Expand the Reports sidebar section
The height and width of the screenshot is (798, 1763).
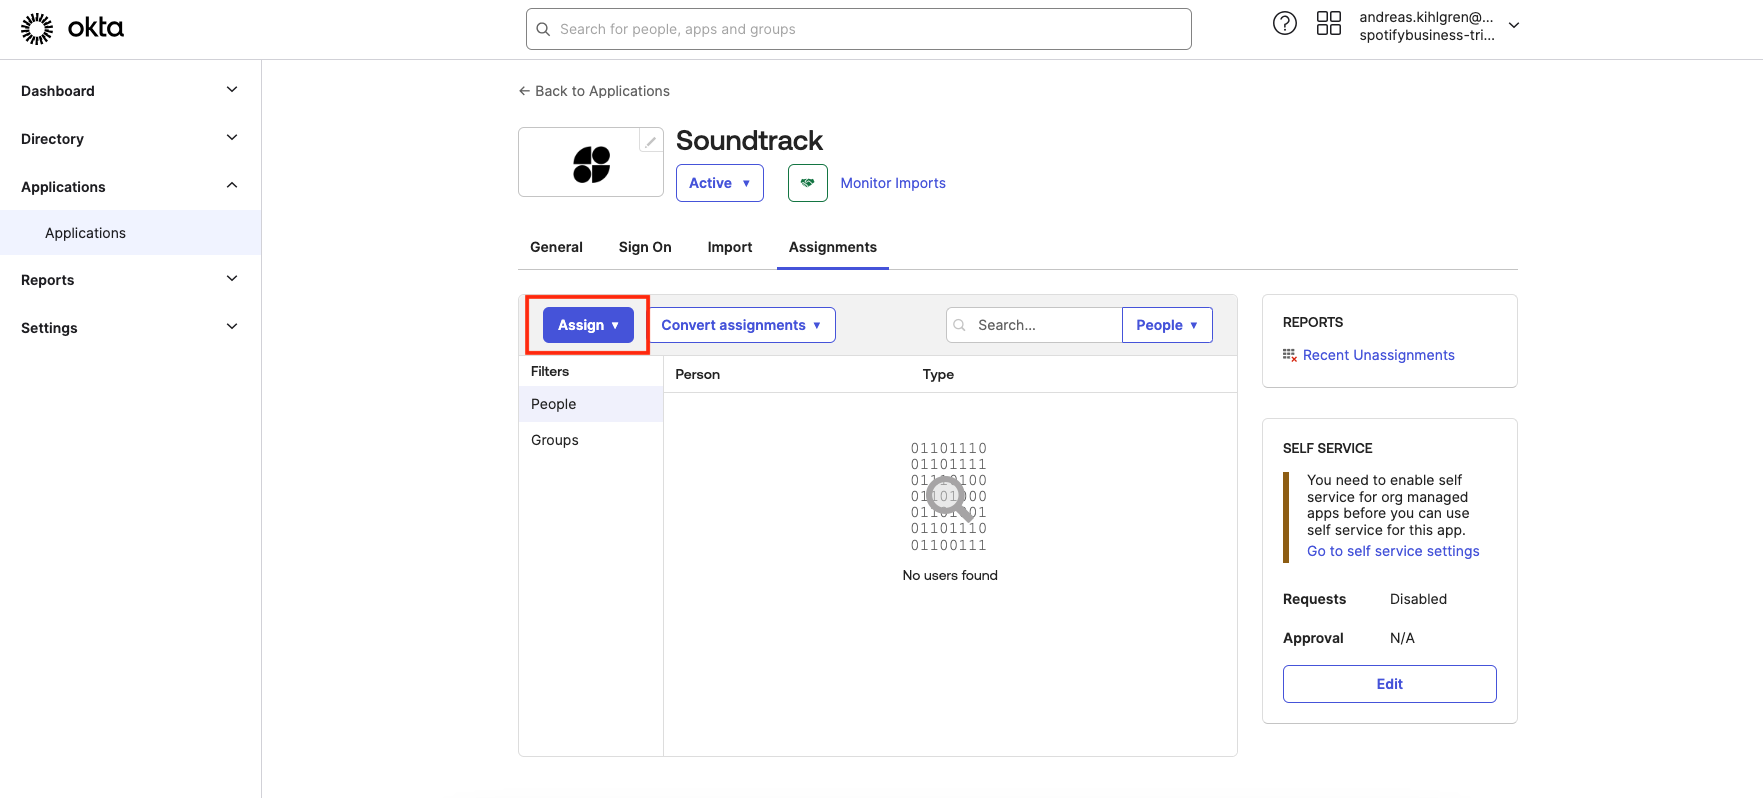232,279
